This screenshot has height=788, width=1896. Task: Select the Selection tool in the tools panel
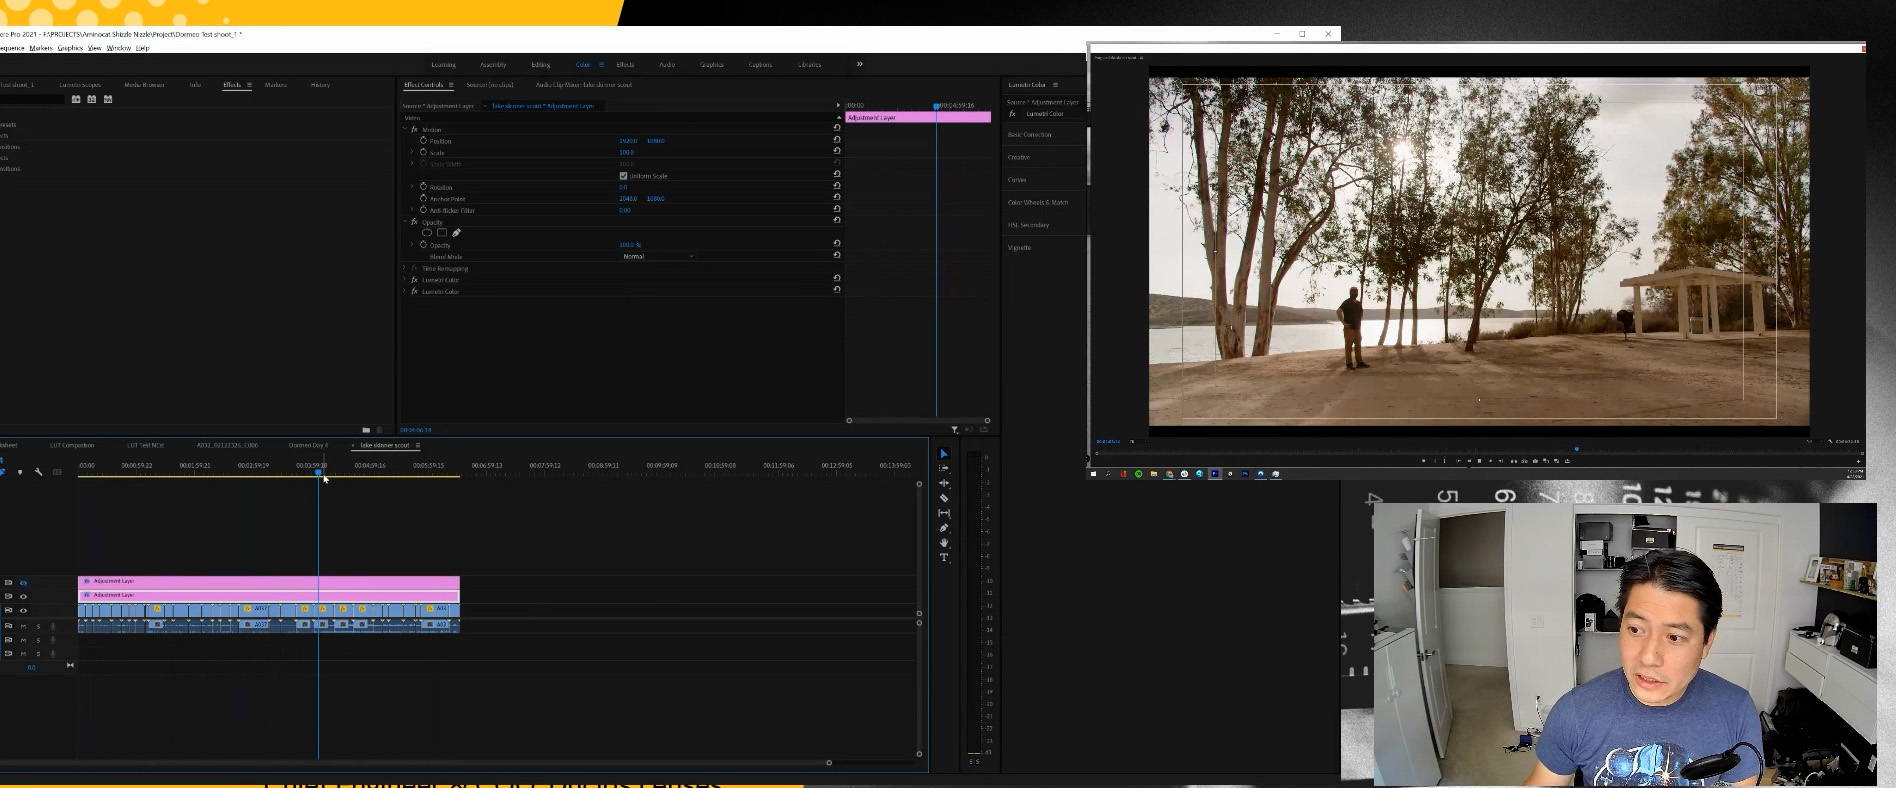(943, 454)
